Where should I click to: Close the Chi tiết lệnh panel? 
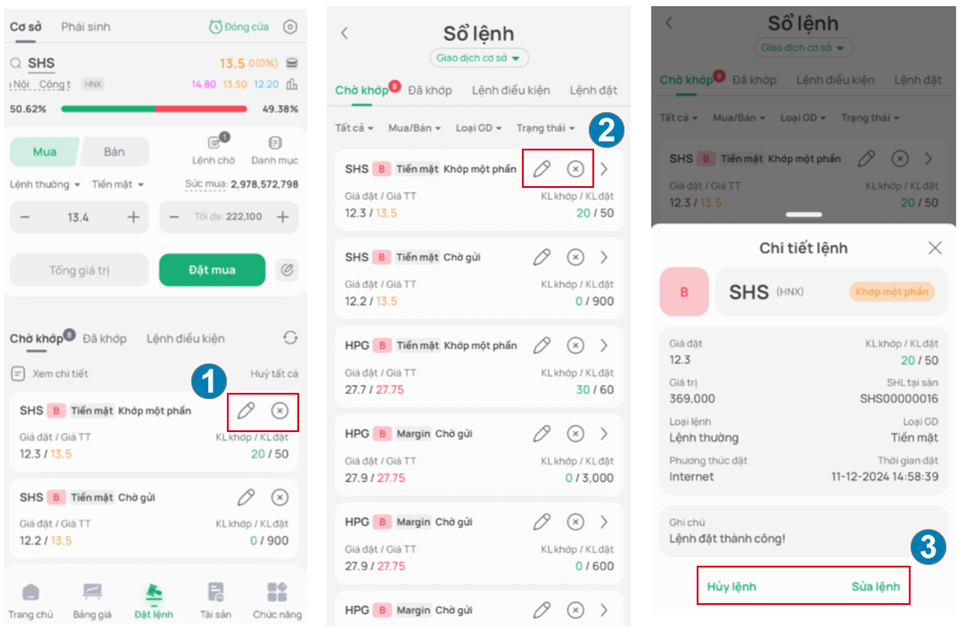[934, 248]
